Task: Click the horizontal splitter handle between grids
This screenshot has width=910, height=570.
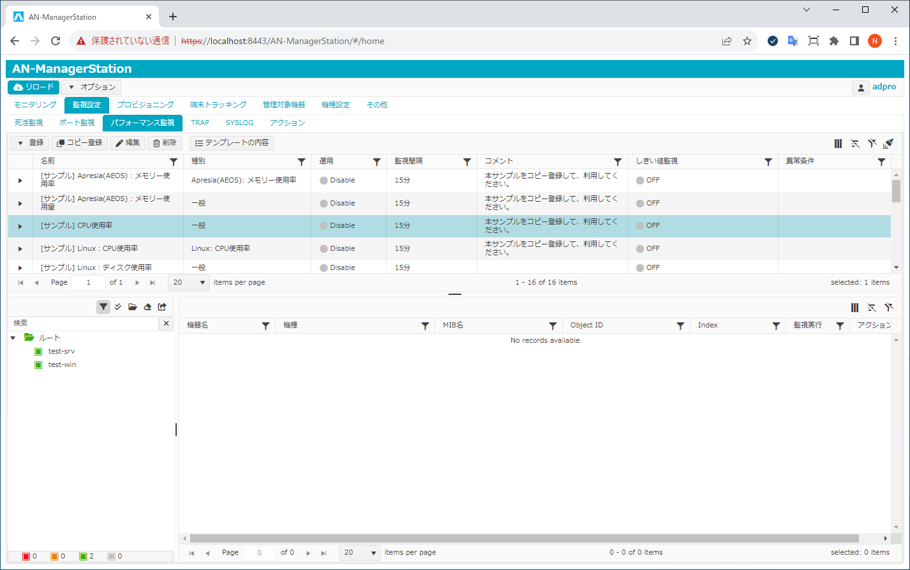Action: [x=455, y=294]
